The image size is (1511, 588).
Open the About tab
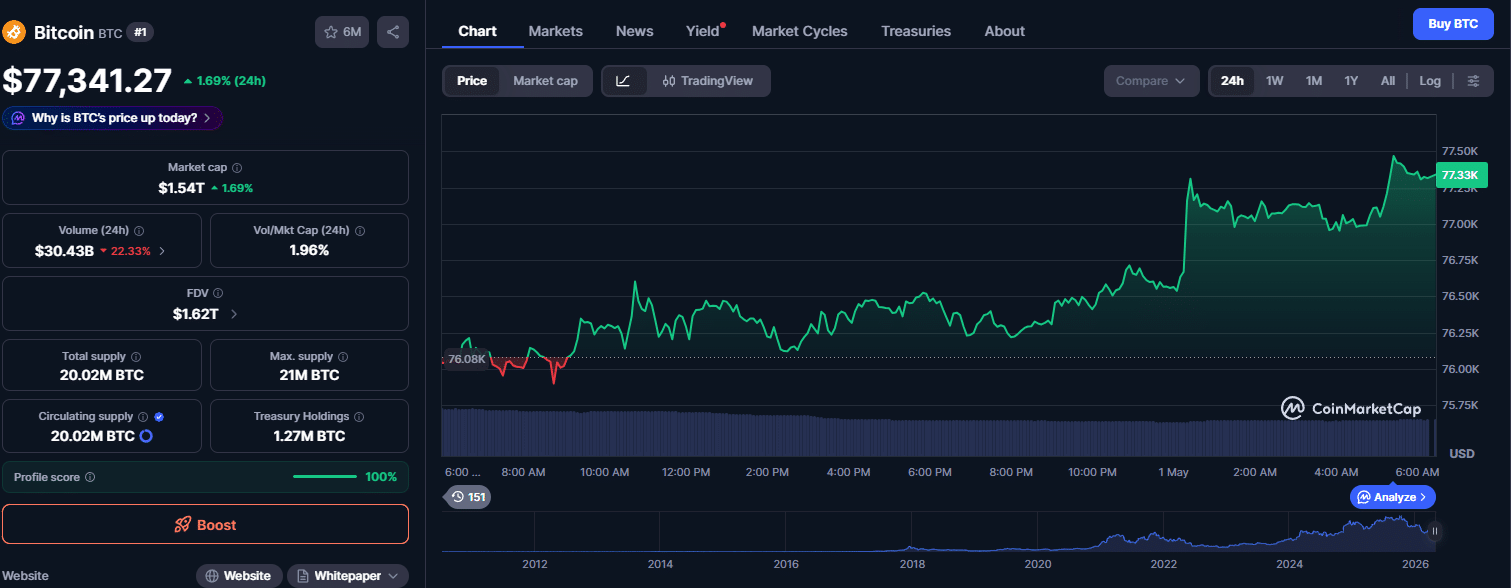coord(1004,31)
